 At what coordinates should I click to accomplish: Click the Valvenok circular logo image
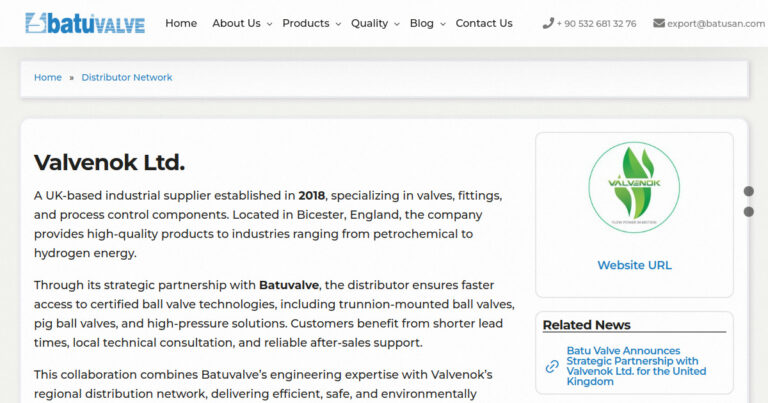point(634,188)
